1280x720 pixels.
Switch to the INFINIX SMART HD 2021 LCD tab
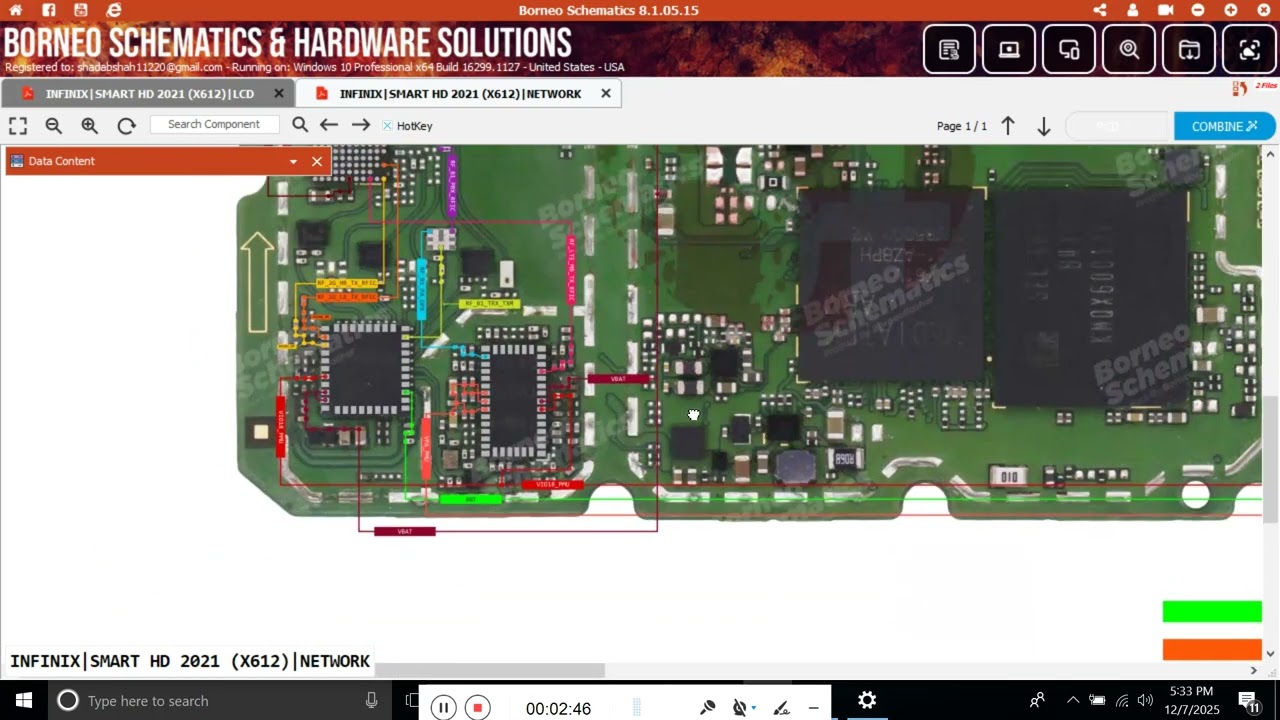(x=149, y=94)
